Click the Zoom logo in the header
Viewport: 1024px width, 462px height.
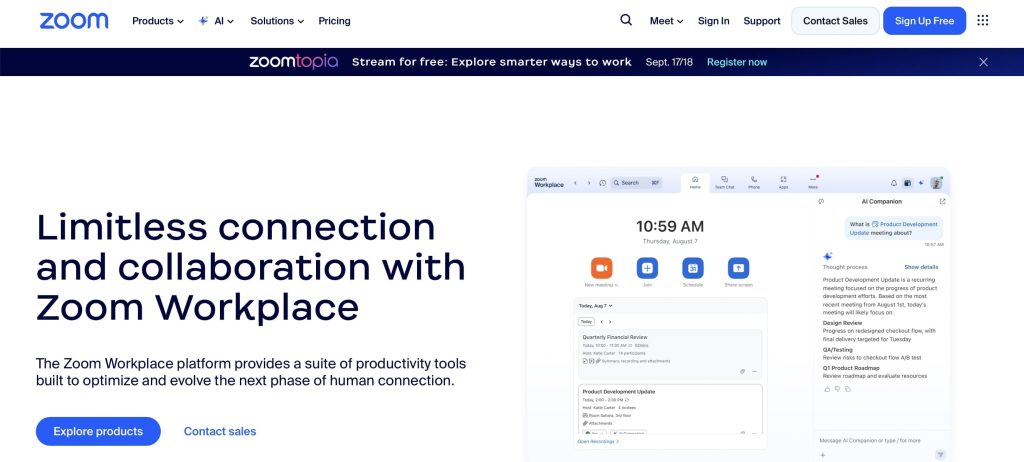[74, 21]
